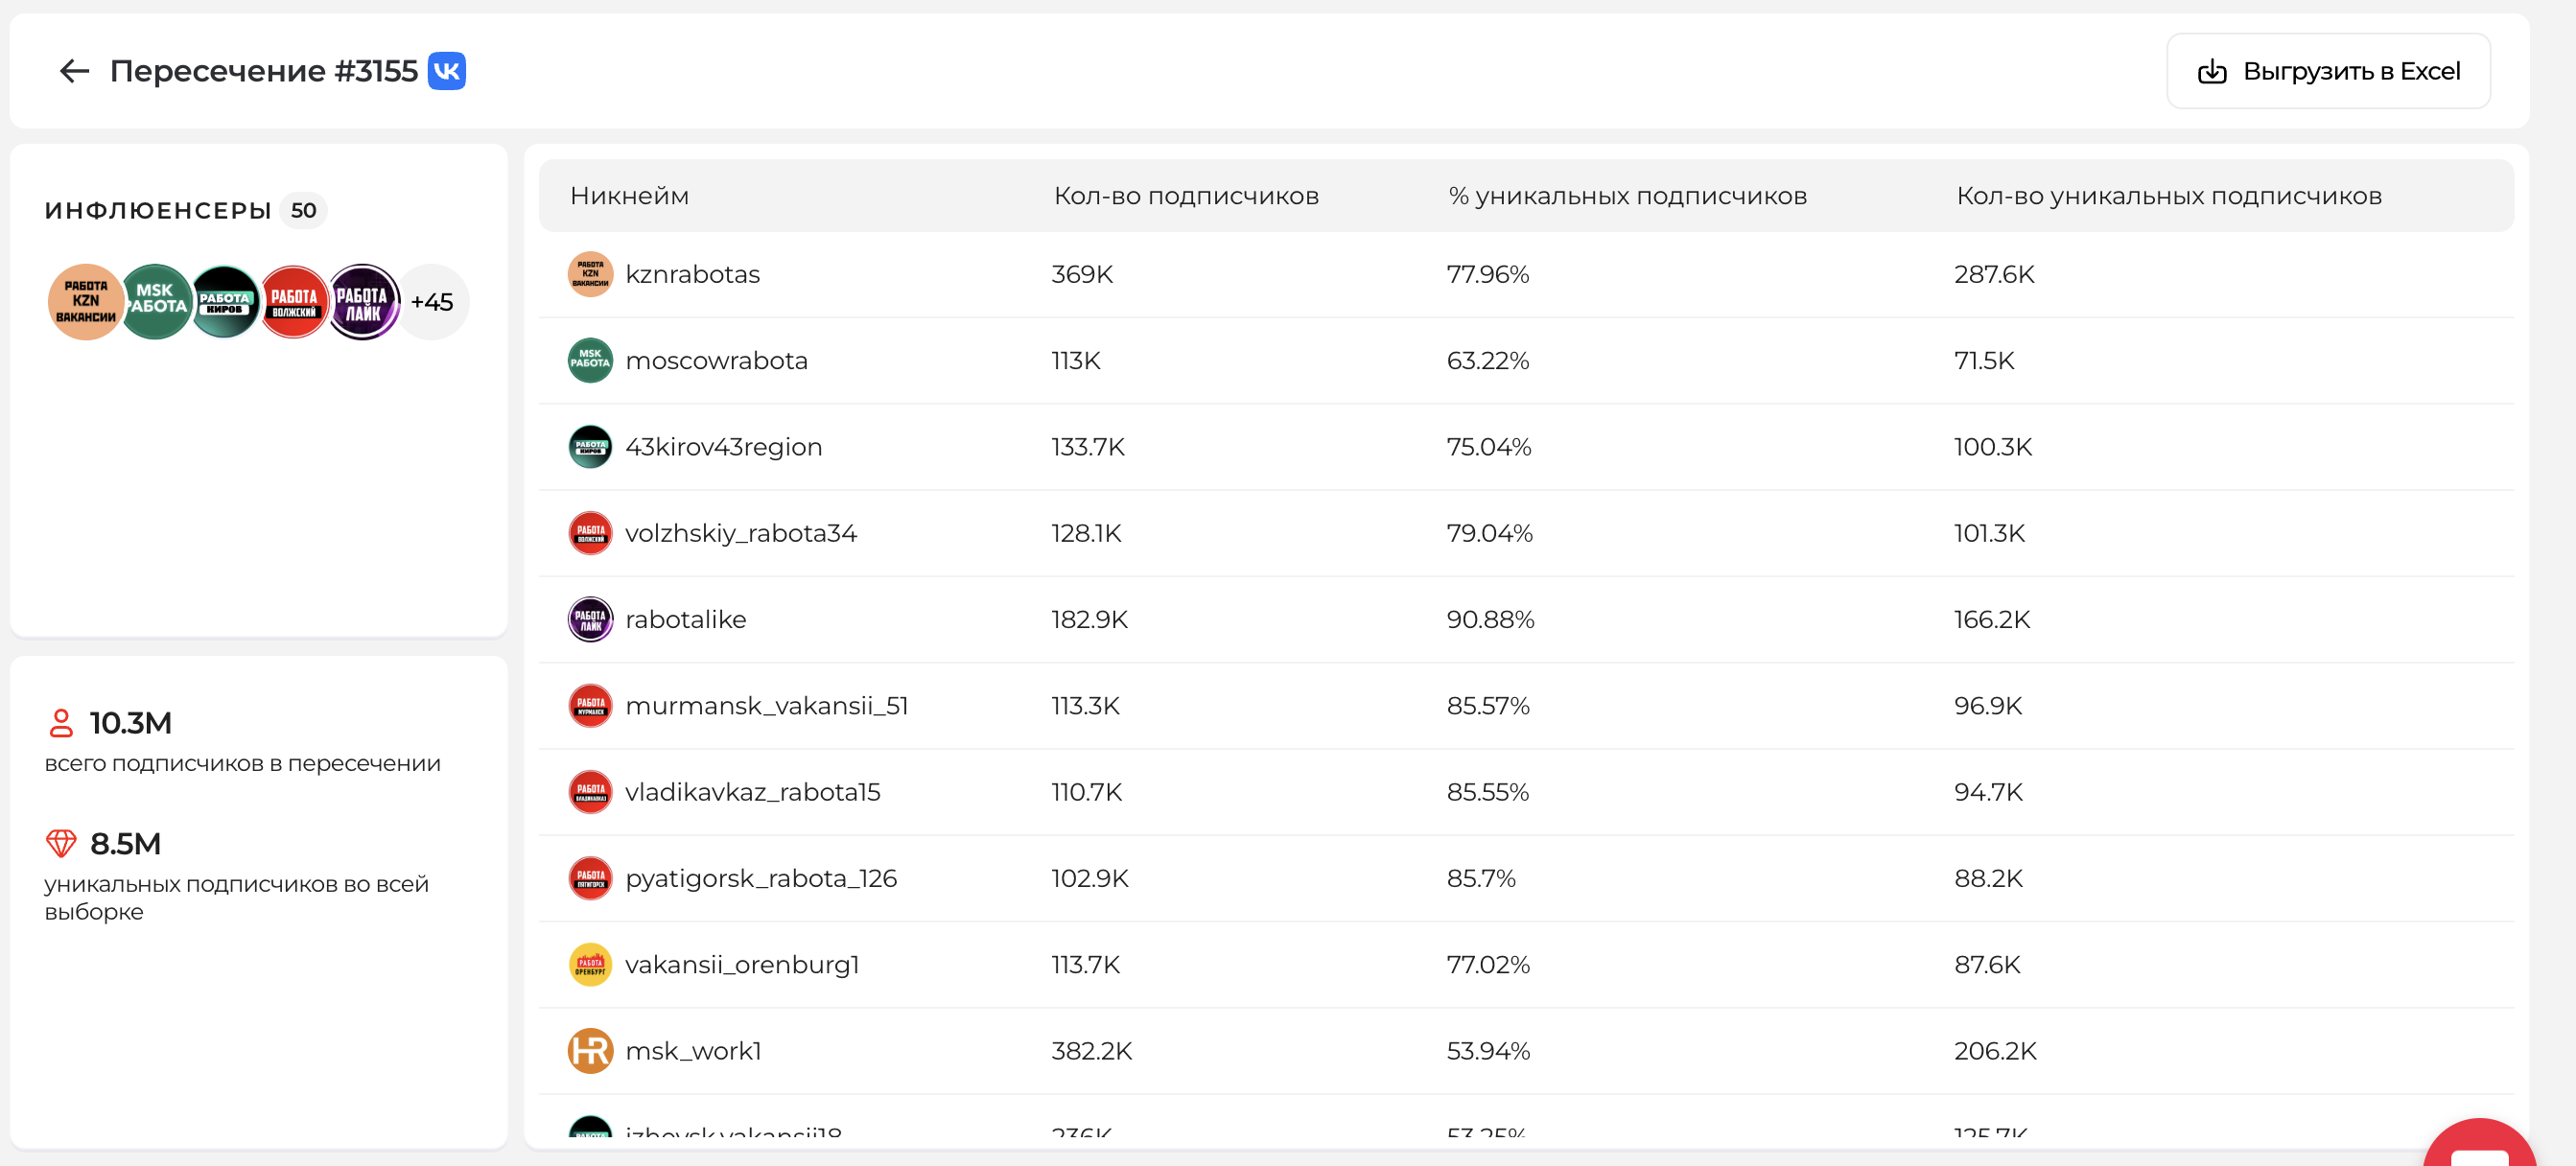Select unique percent 63.22% value
Screen dimensions: 2576x1166
pyautogui.click(x=1487, y=360)
